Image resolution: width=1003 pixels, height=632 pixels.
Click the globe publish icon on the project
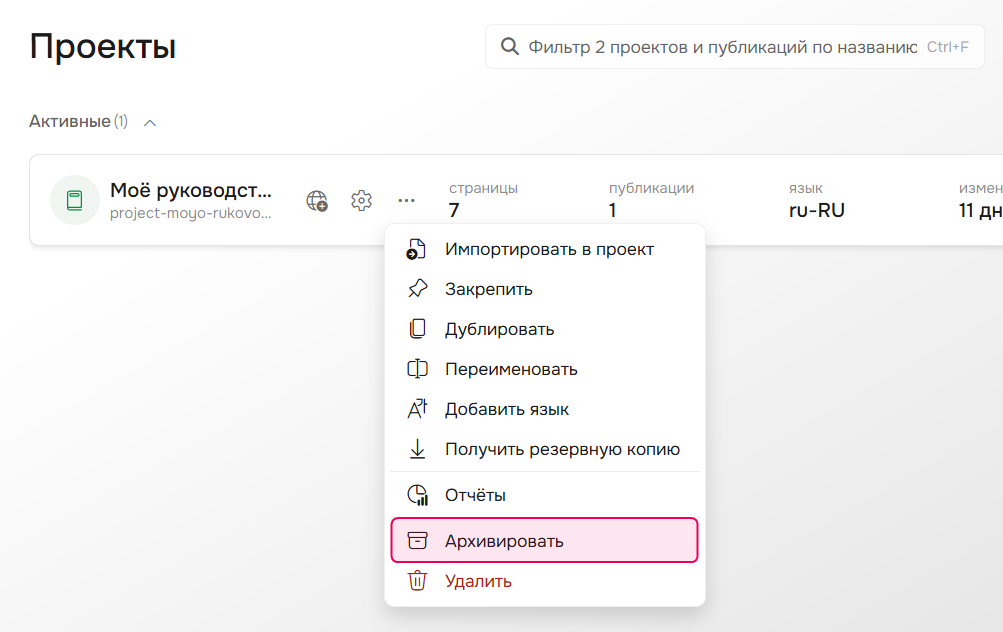click(317, 200)
